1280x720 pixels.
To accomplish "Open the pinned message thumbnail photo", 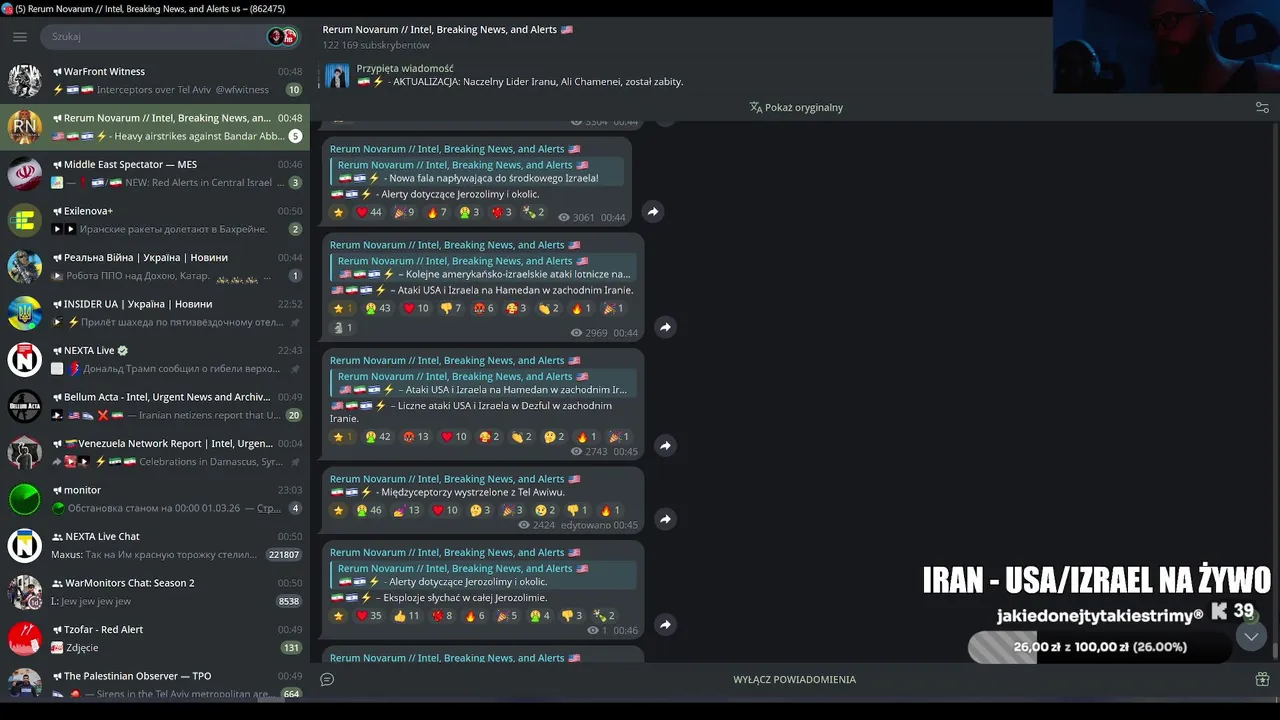I will tap(337, 75).
